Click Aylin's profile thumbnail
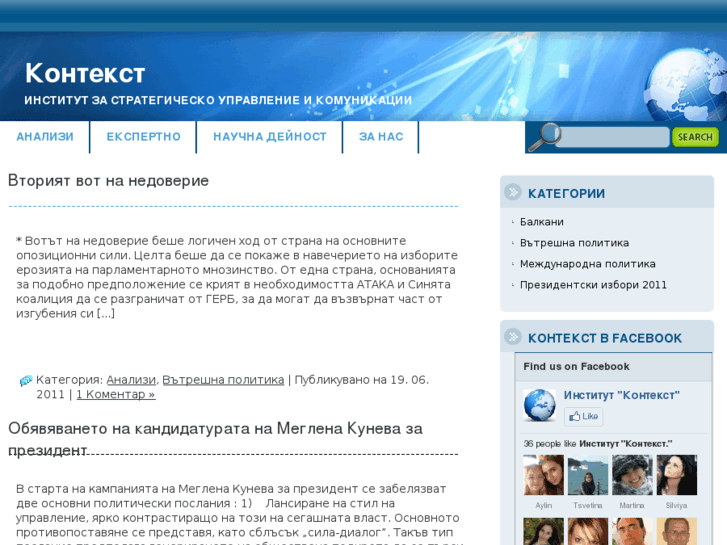Viewport: 727px width, 545px height. tap(543, 475)
